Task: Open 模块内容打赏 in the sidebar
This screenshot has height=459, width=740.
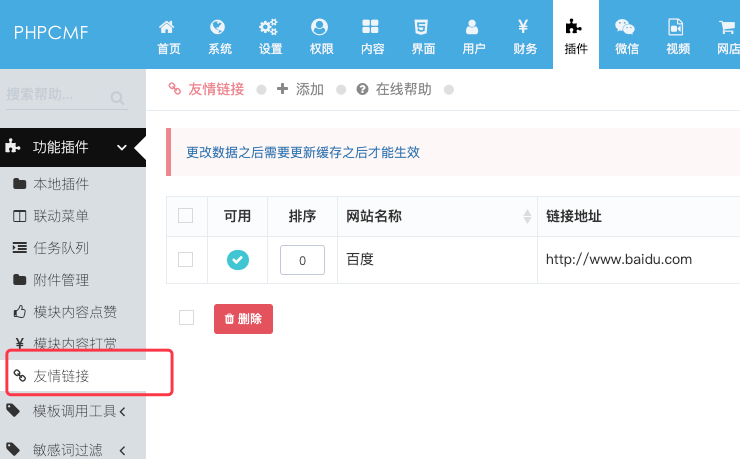Action: click(75, 343)
